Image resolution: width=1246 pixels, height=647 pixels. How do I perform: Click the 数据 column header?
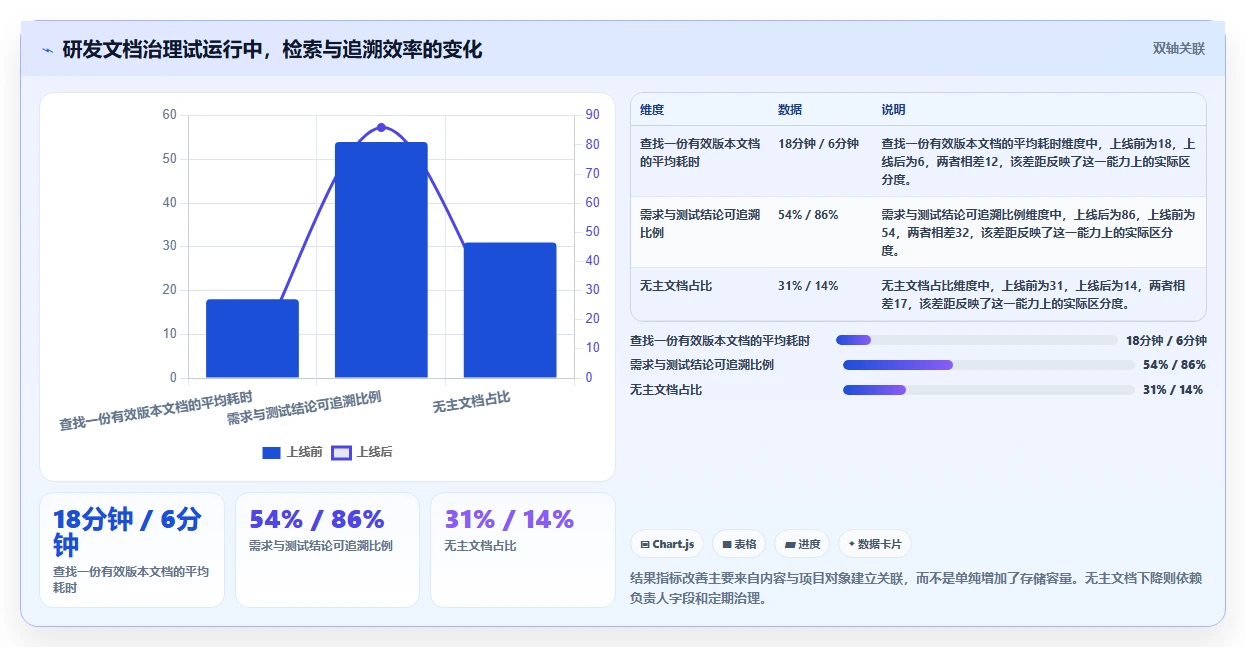790,110
